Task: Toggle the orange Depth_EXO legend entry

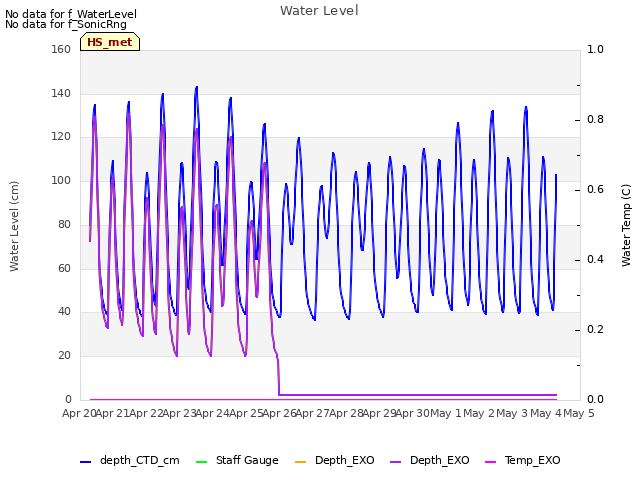Action: (334, 460)
